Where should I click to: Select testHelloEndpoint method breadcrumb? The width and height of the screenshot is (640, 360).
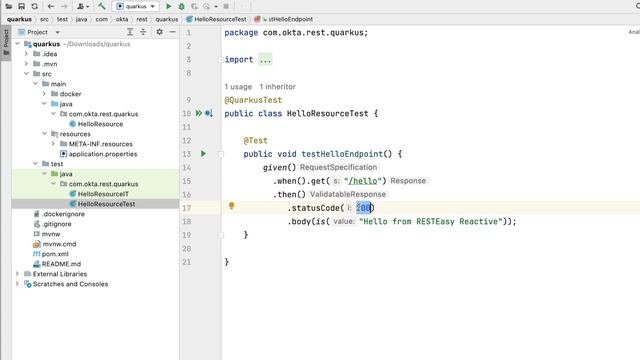[284, 19]
